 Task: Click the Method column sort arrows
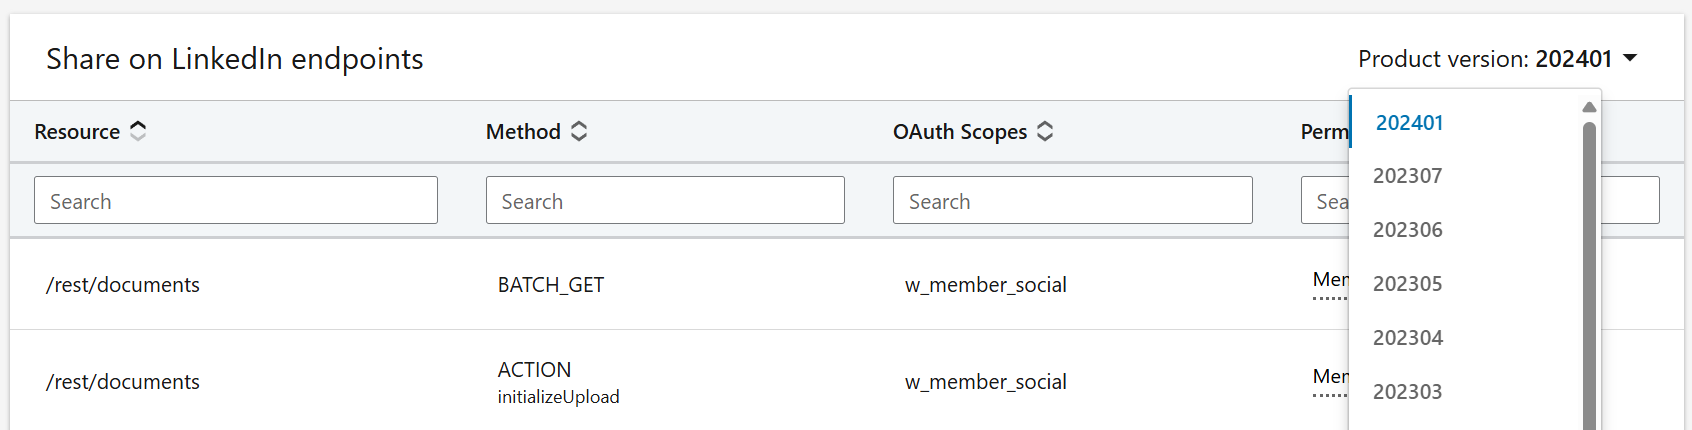[579, 131]
